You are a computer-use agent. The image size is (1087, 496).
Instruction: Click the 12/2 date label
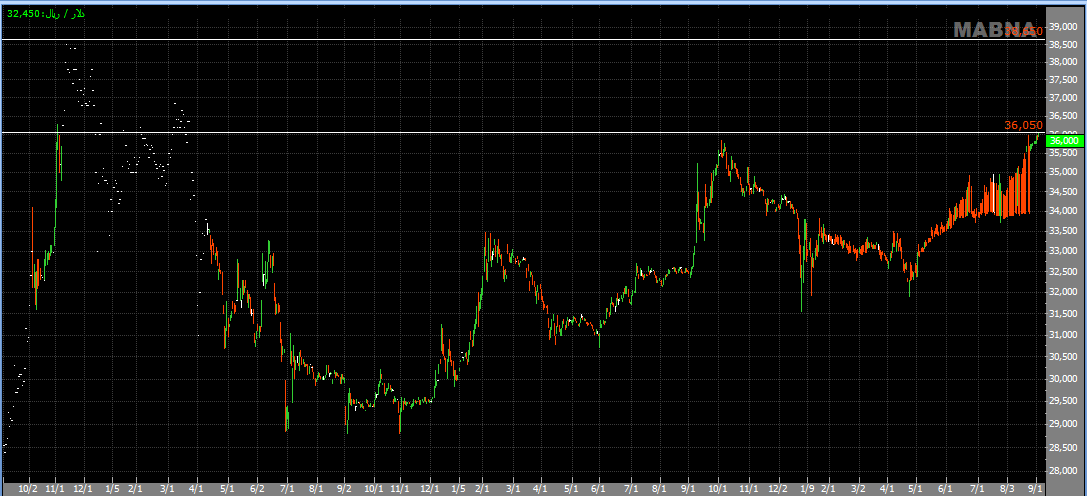point(778,489)
